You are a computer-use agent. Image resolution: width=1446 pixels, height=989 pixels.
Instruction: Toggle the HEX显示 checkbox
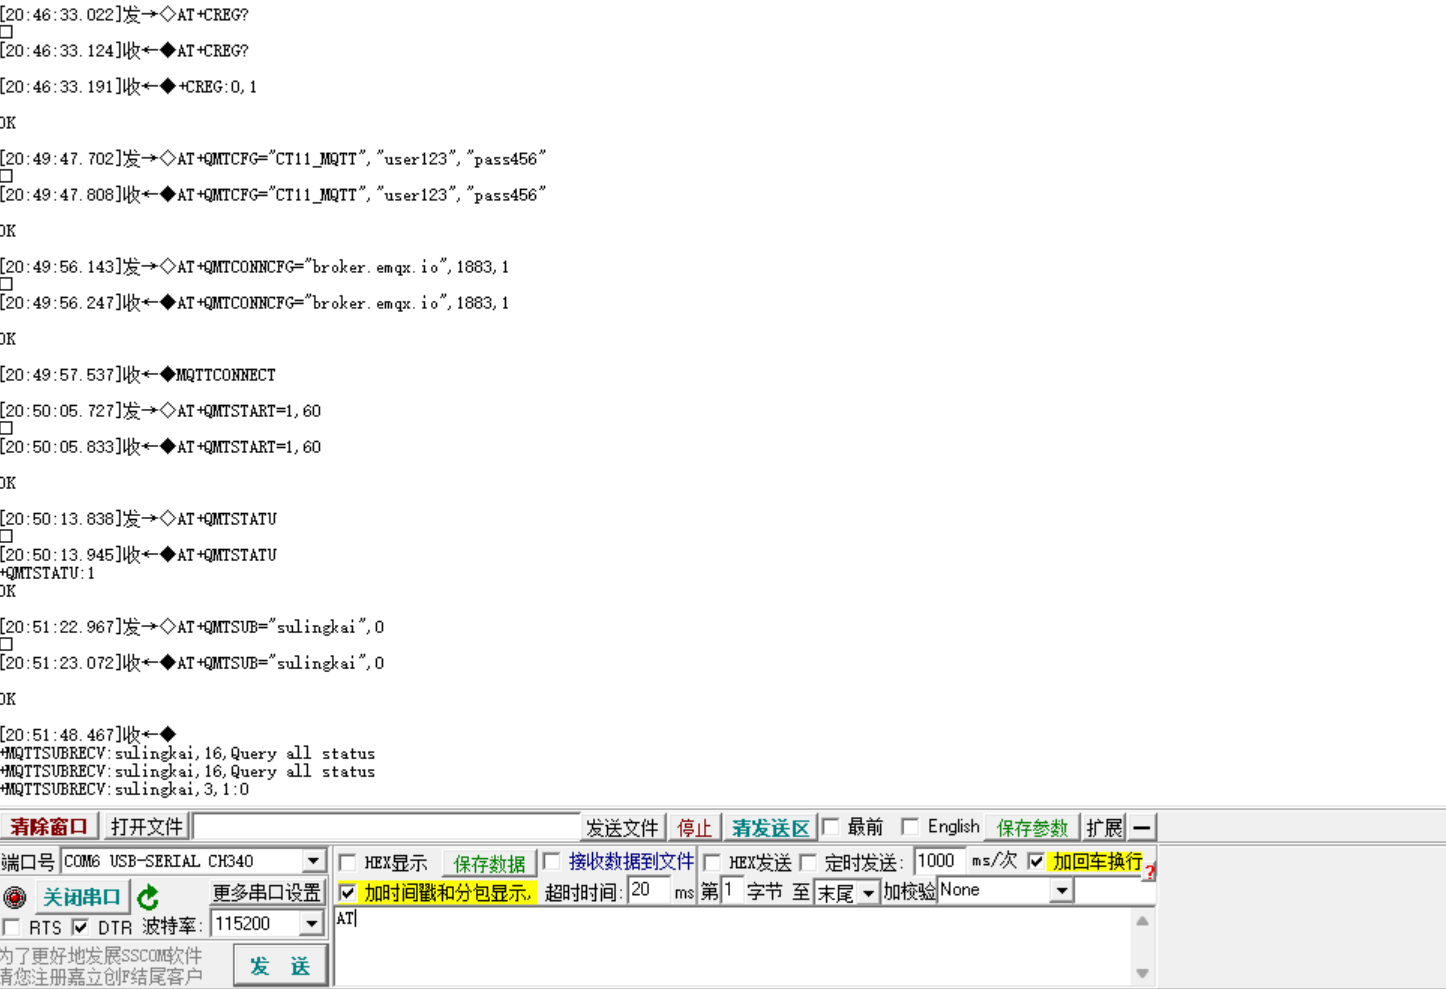348,862
